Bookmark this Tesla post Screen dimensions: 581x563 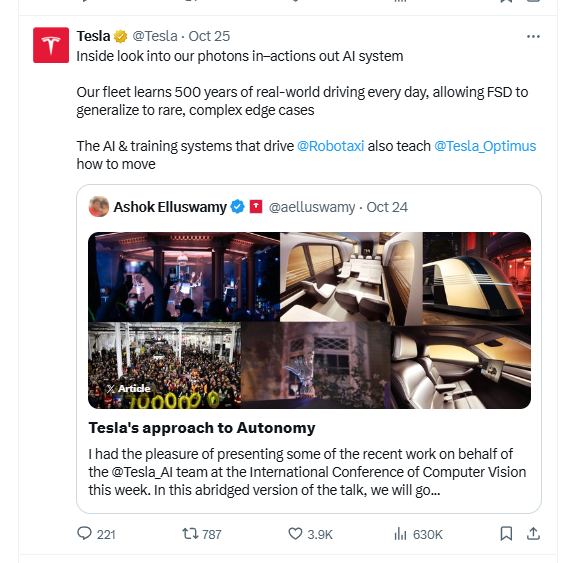[506, 534]
